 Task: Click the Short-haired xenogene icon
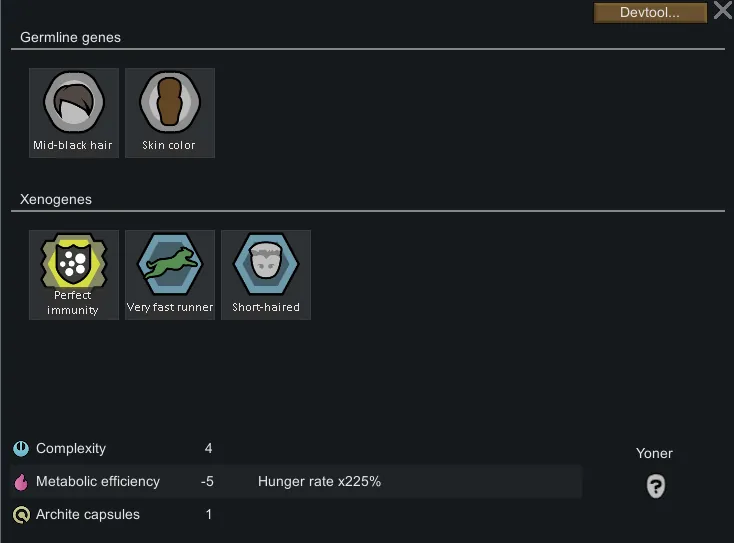[x=265, y=265]
